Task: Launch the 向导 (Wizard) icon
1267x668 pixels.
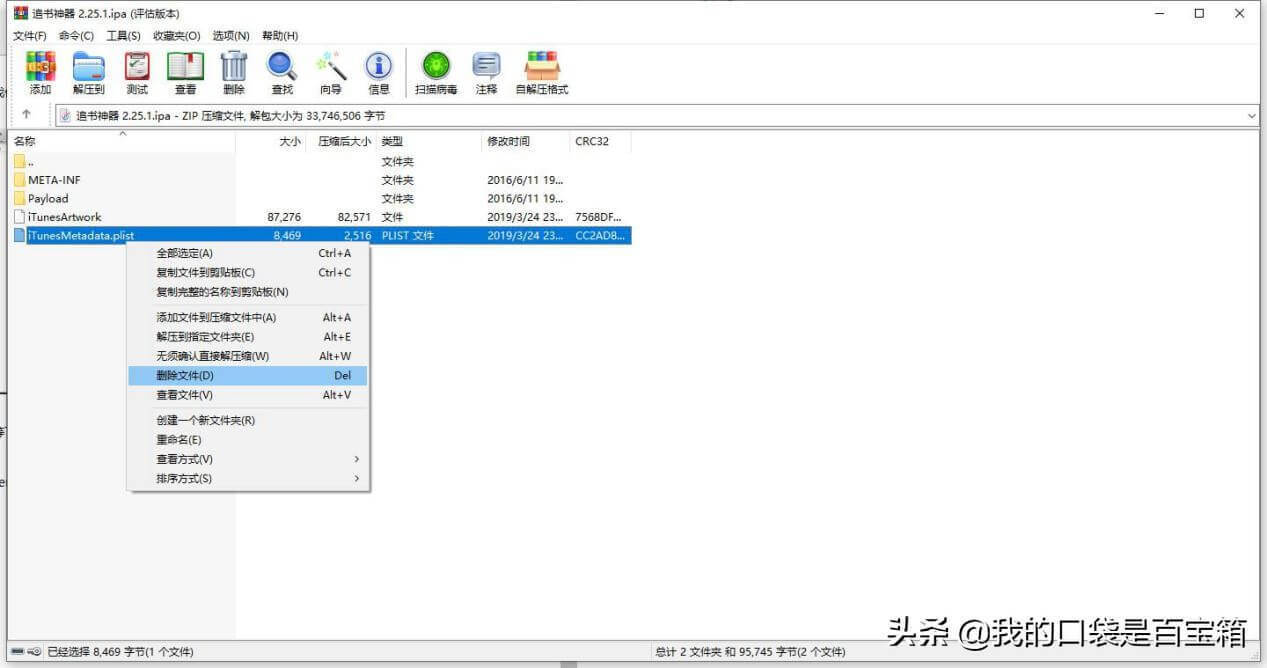Action: pyautogui.click(x=330, y=72)
